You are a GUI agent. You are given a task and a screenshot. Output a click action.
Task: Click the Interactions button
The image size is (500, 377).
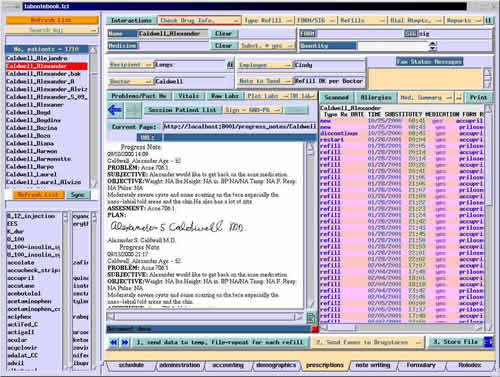coord(131,20)
